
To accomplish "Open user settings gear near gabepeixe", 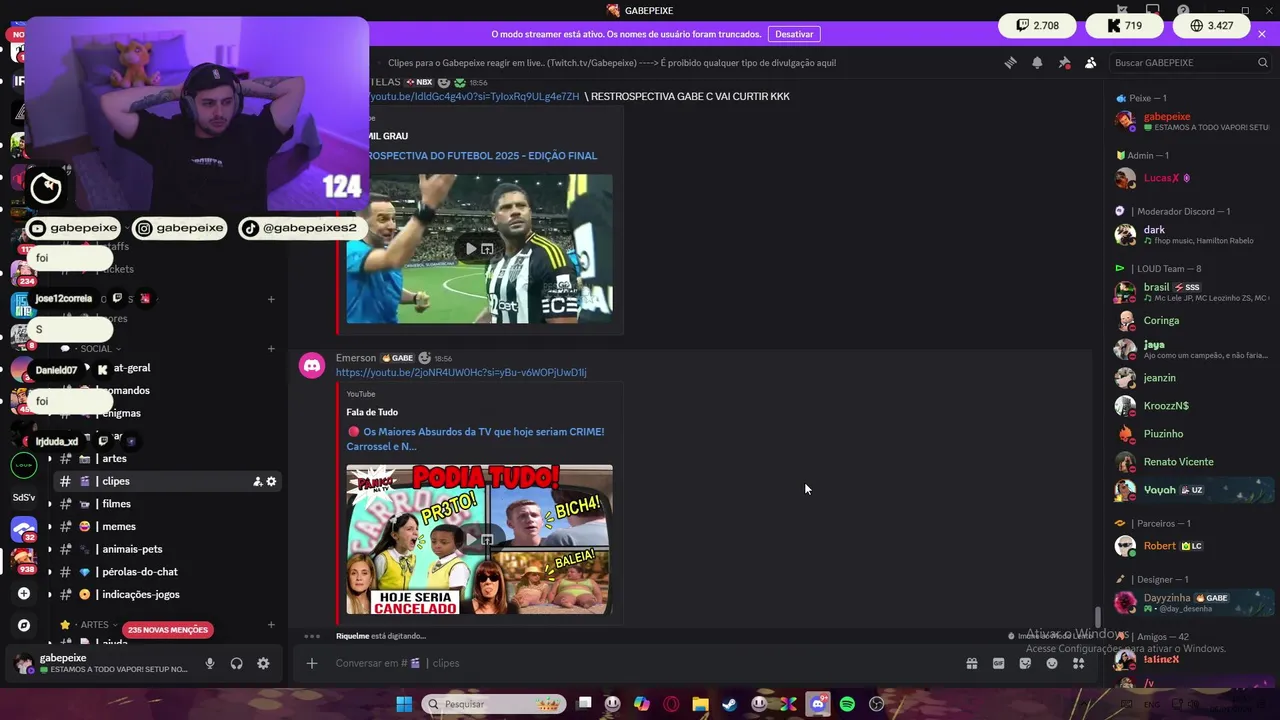I will [x=263, y=663].
